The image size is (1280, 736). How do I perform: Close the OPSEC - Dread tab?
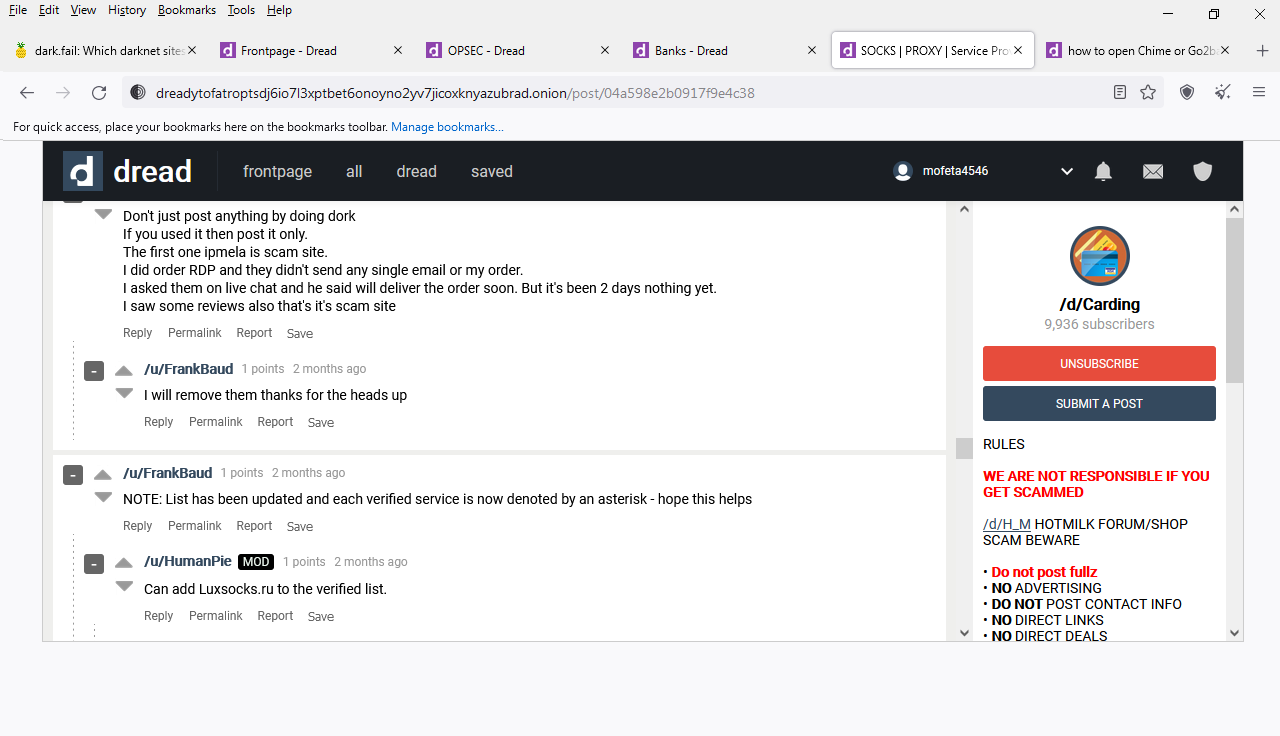tap(604, 50)
